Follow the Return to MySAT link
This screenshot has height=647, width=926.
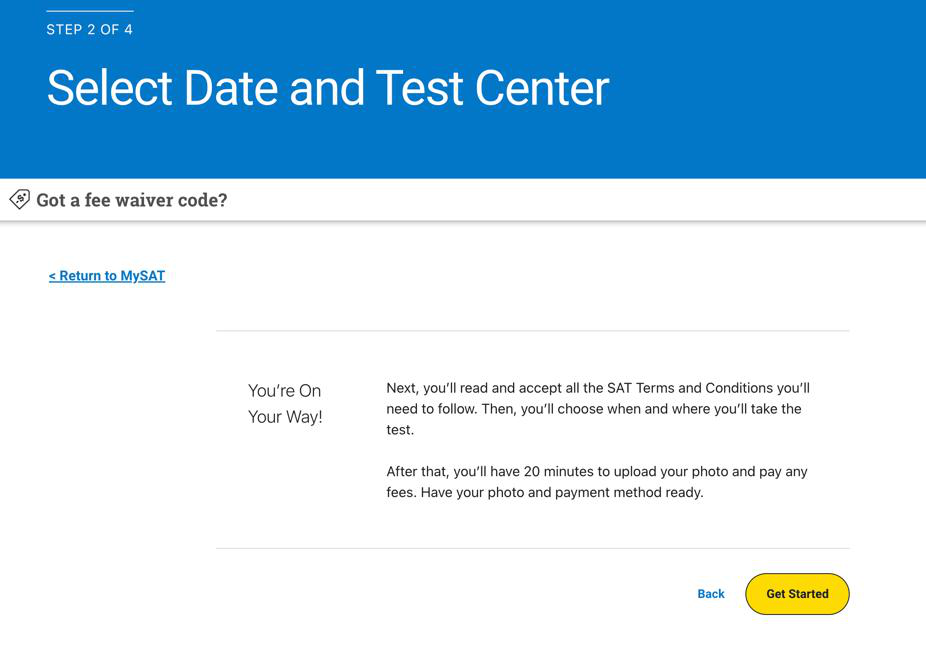[x=107, y=276]
